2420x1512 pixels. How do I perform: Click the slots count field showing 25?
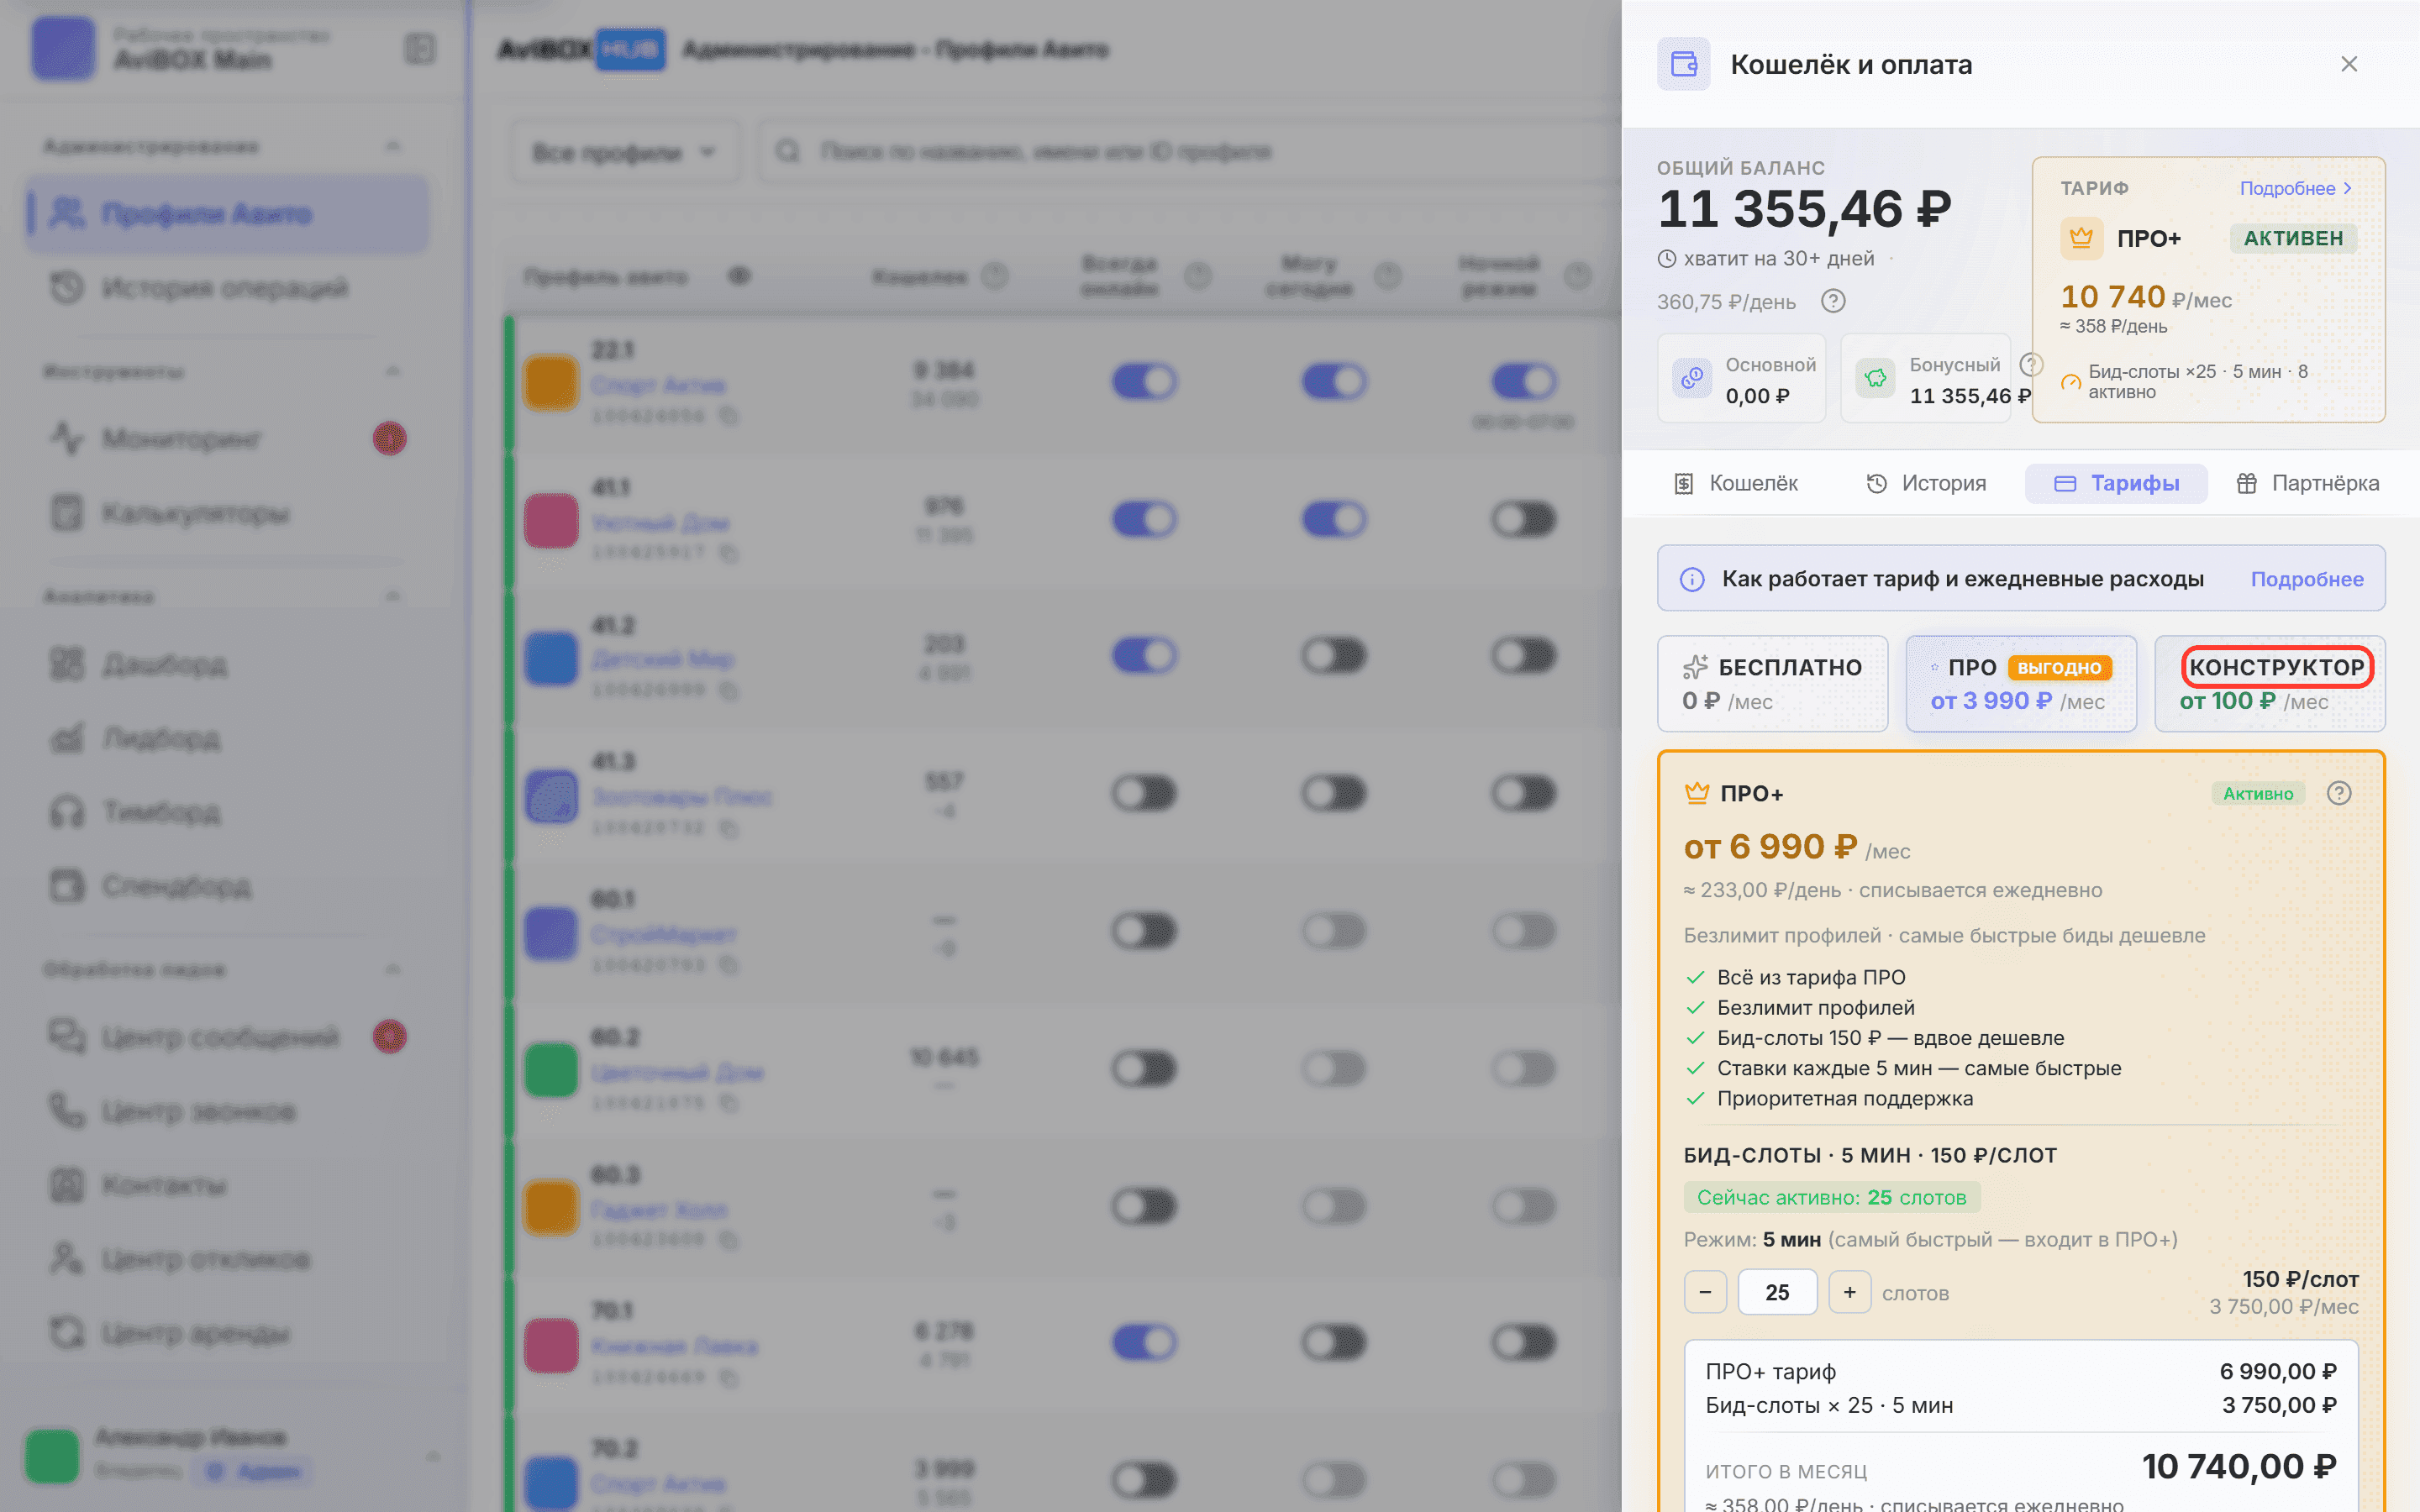click(x=1777, y=1292)
